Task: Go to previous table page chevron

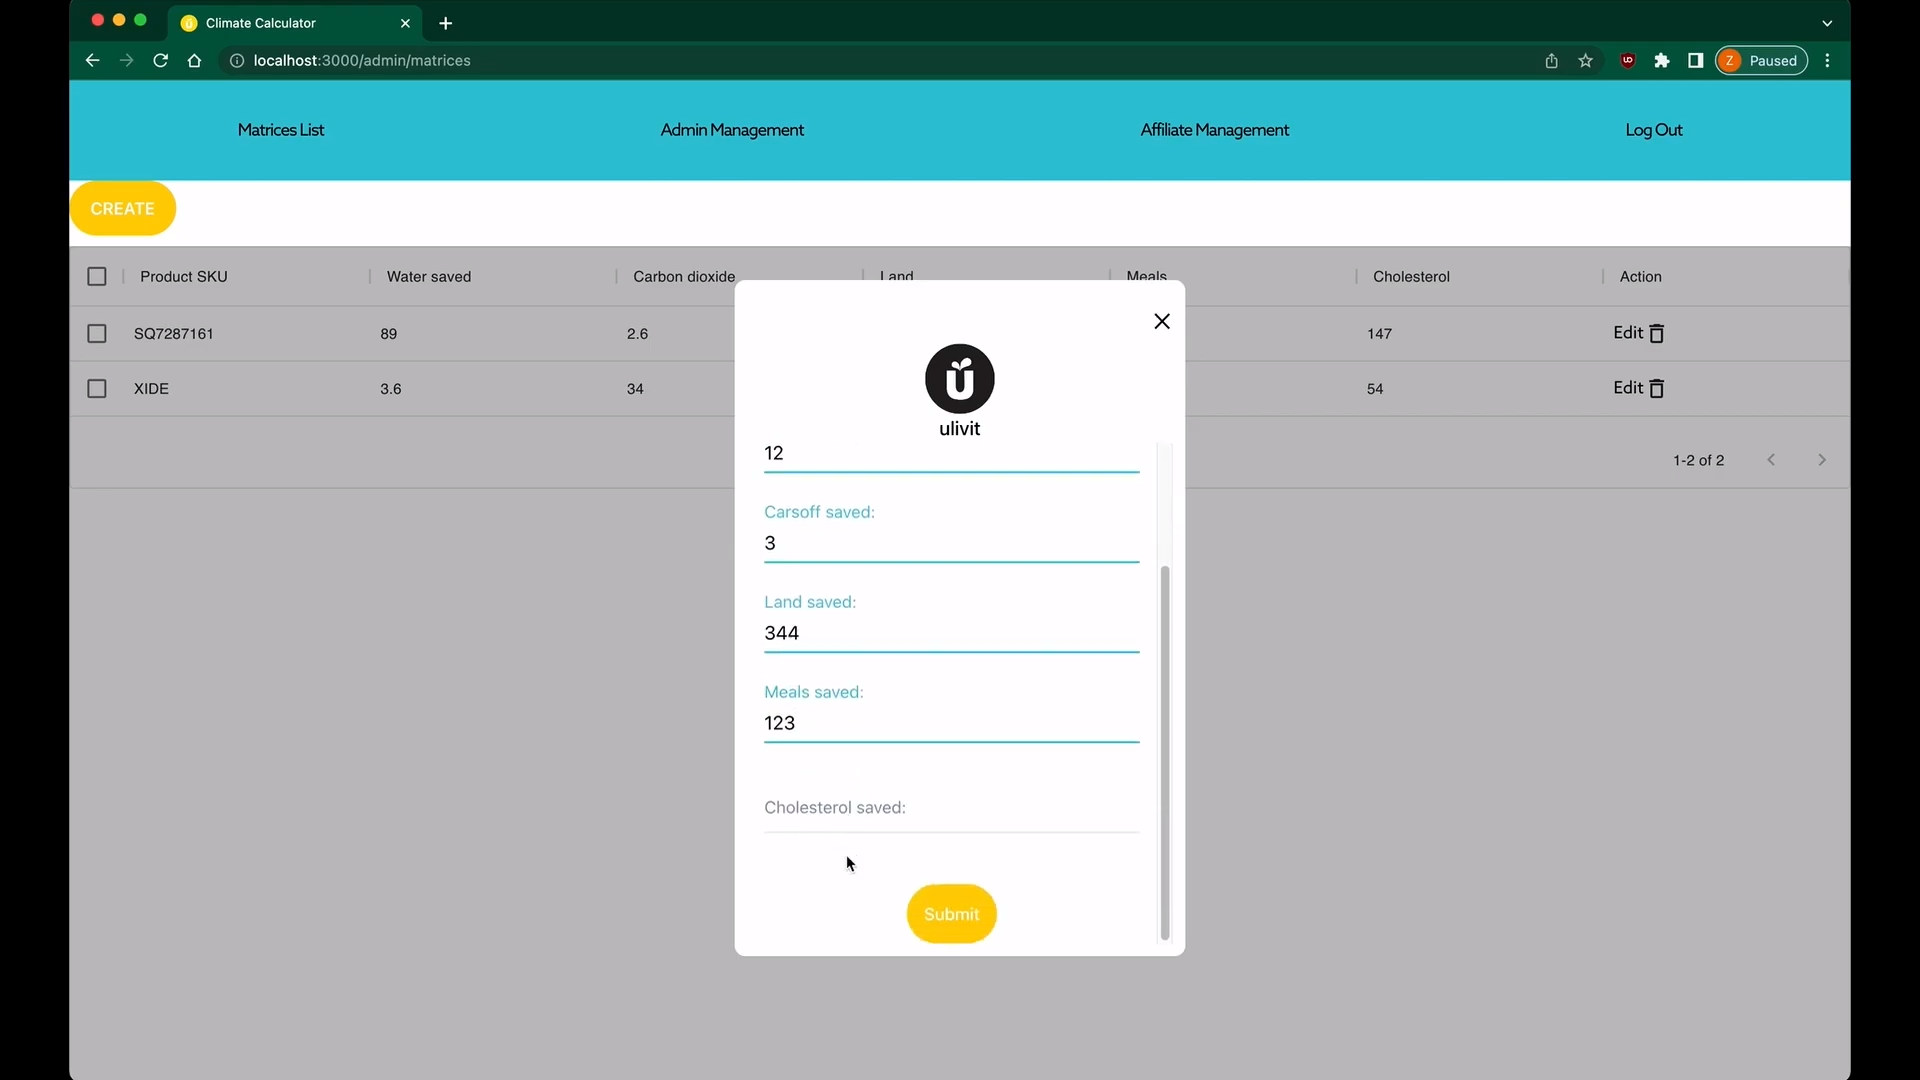Action: (1771, 460)
